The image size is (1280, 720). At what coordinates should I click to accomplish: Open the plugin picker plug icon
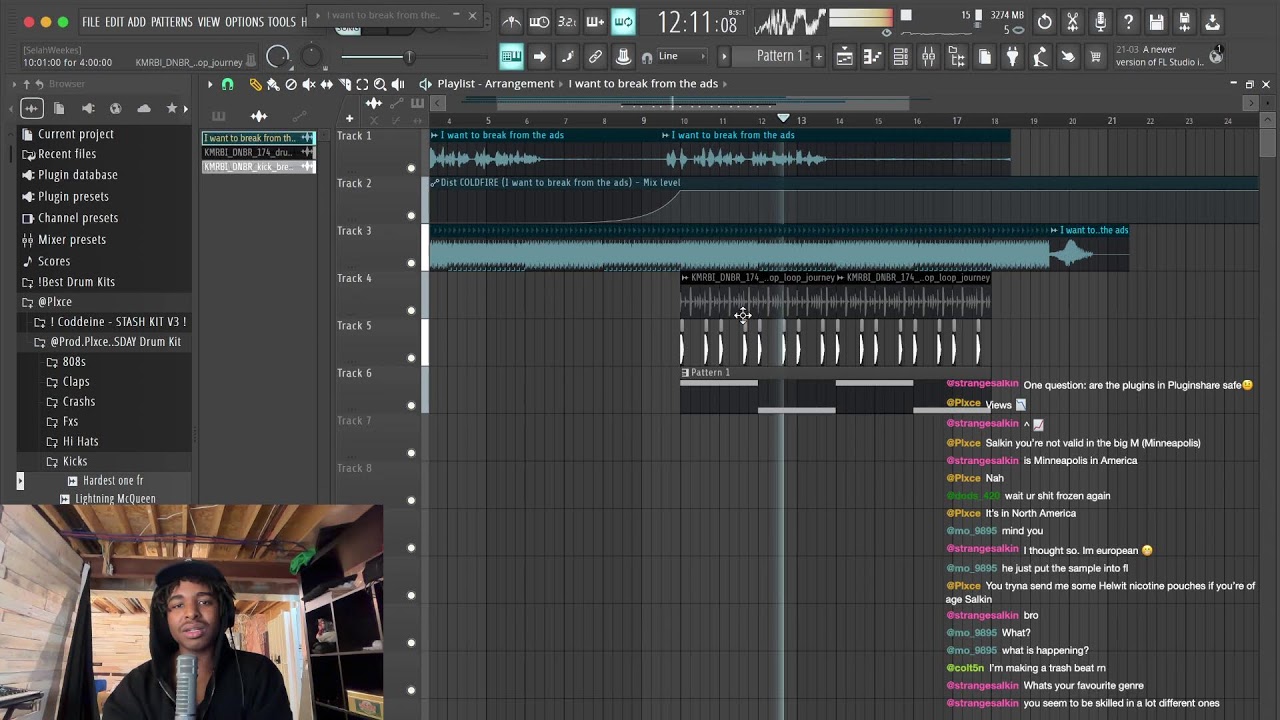pos(1013,57)
